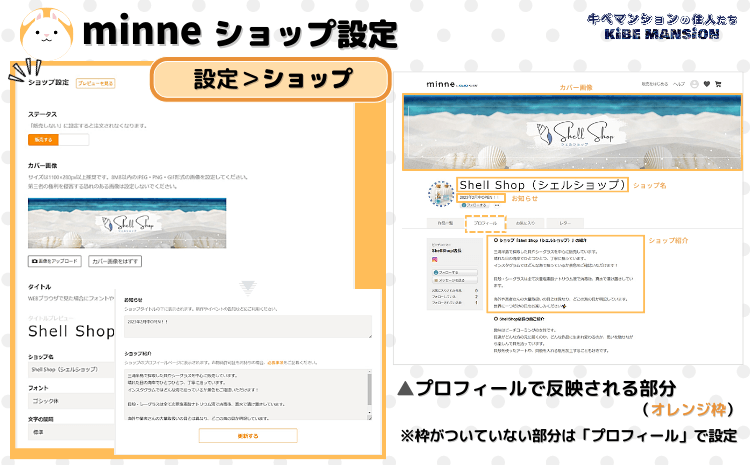Click the Shell Shop title preview text
The width and height of the screenshot is (750, 465).
[71, 331]
